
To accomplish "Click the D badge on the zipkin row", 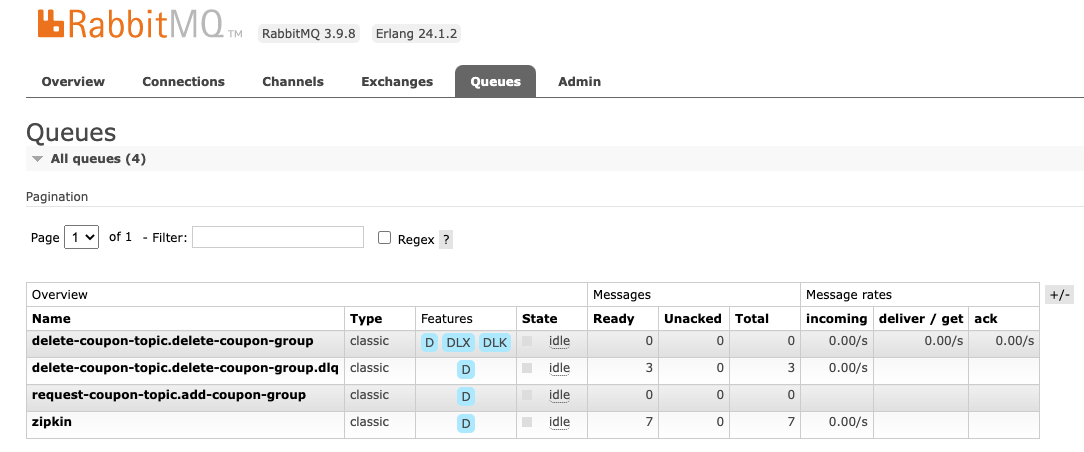I will 465,423.
